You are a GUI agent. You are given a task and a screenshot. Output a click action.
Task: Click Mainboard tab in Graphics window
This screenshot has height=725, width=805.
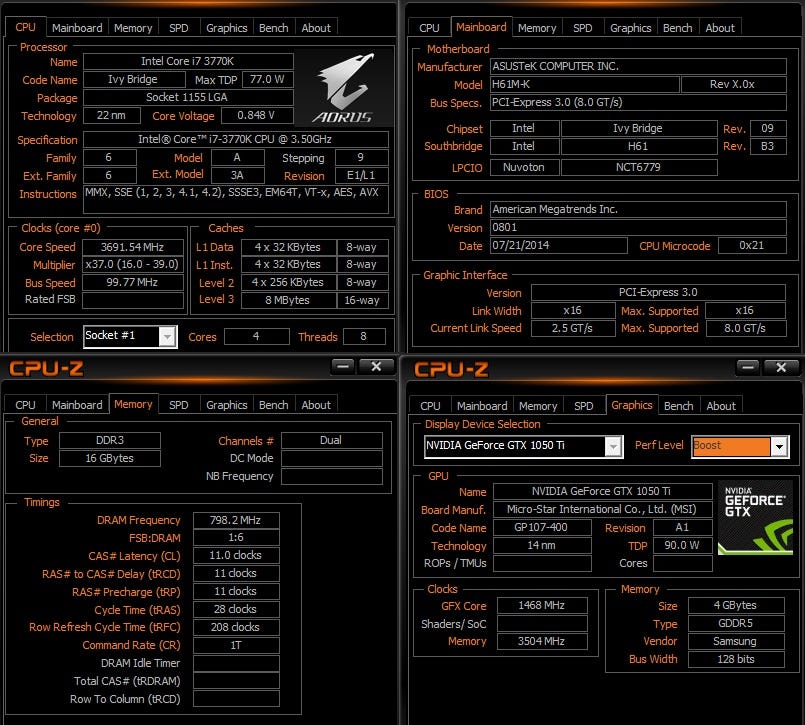pos(482,406)
